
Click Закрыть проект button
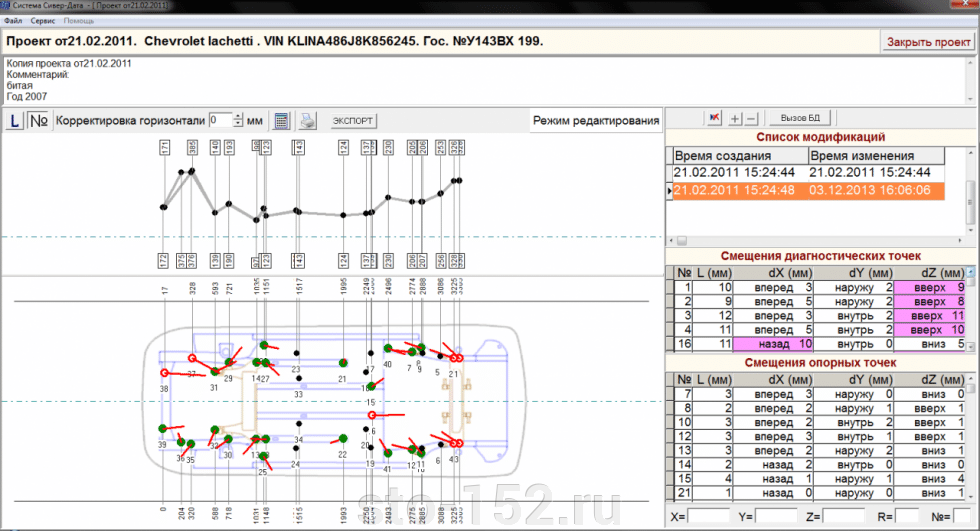926,42
